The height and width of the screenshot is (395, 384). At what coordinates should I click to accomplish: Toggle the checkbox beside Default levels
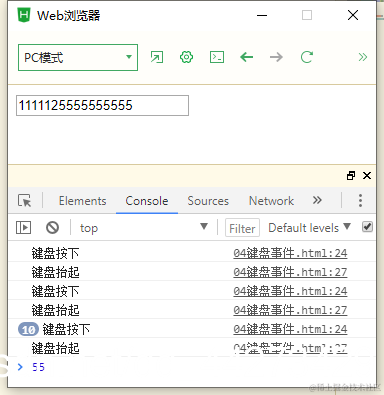click(x=367, y=227)
